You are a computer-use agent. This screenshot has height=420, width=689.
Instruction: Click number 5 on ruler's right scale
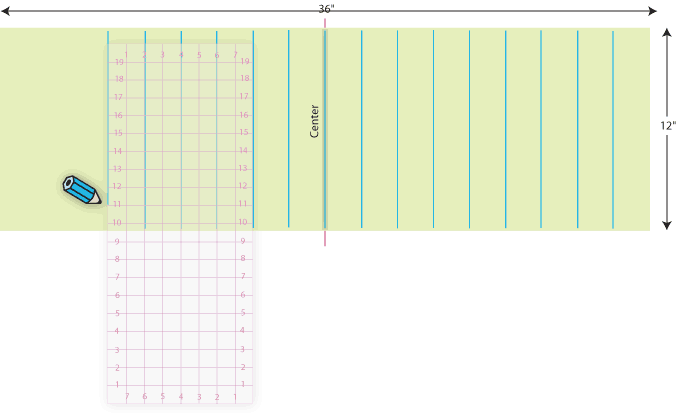tap(243, 312)
